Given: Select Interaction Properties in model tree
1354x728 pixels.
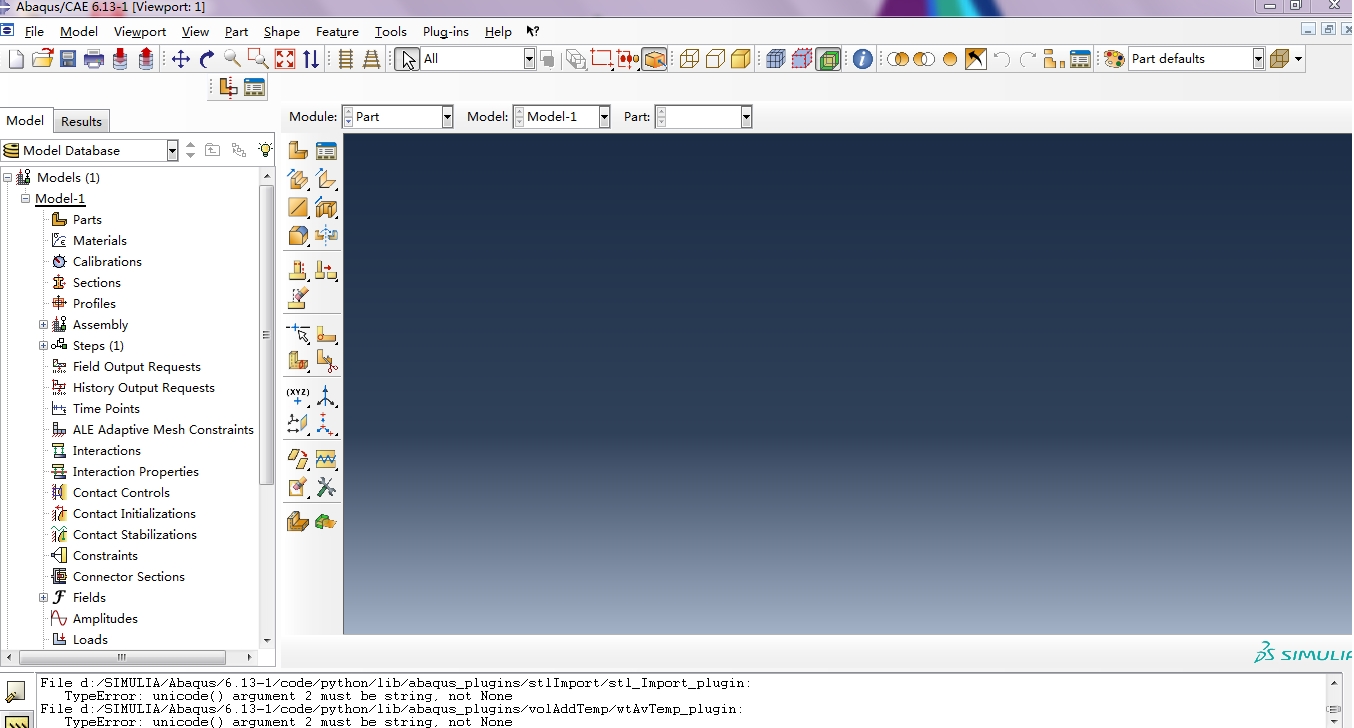Looking at the screenshot, I should point(136,472).
